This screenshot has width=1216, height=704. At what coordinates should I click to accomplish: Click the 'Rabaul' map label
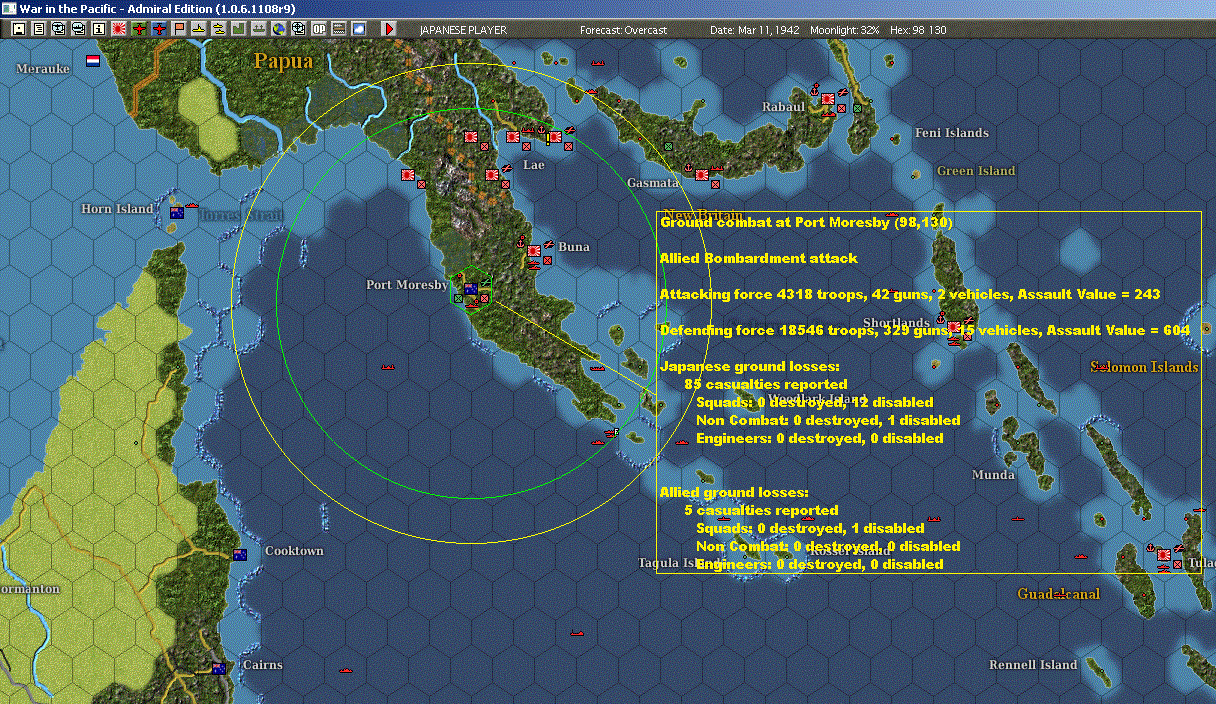[x=783, y=107]
